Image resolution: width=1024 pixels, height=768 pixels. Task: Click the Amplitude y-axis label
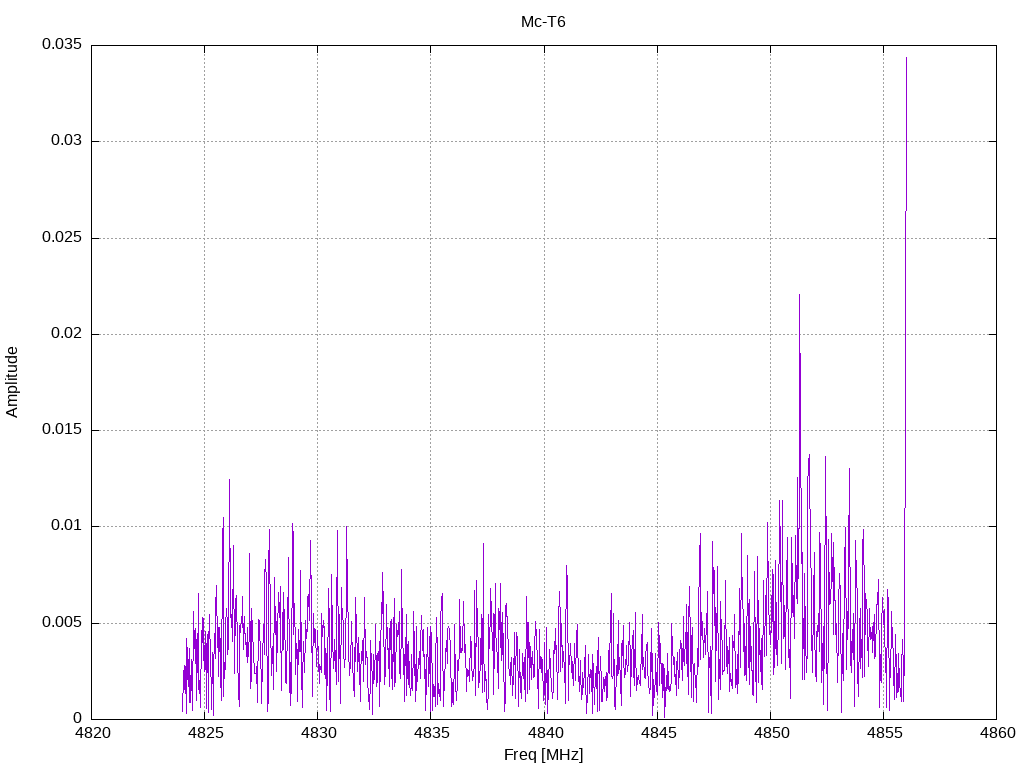12,382
